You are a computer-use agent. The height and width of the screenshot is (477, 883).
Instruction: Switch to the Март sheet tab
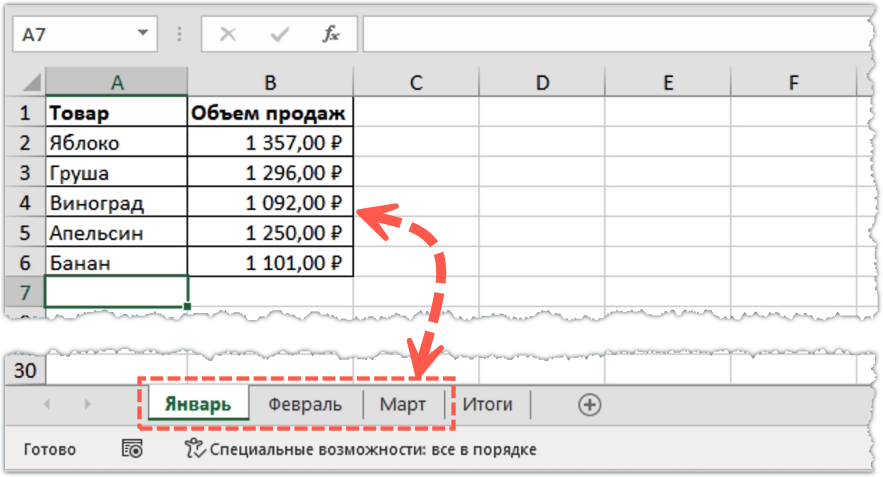[403, 404]
